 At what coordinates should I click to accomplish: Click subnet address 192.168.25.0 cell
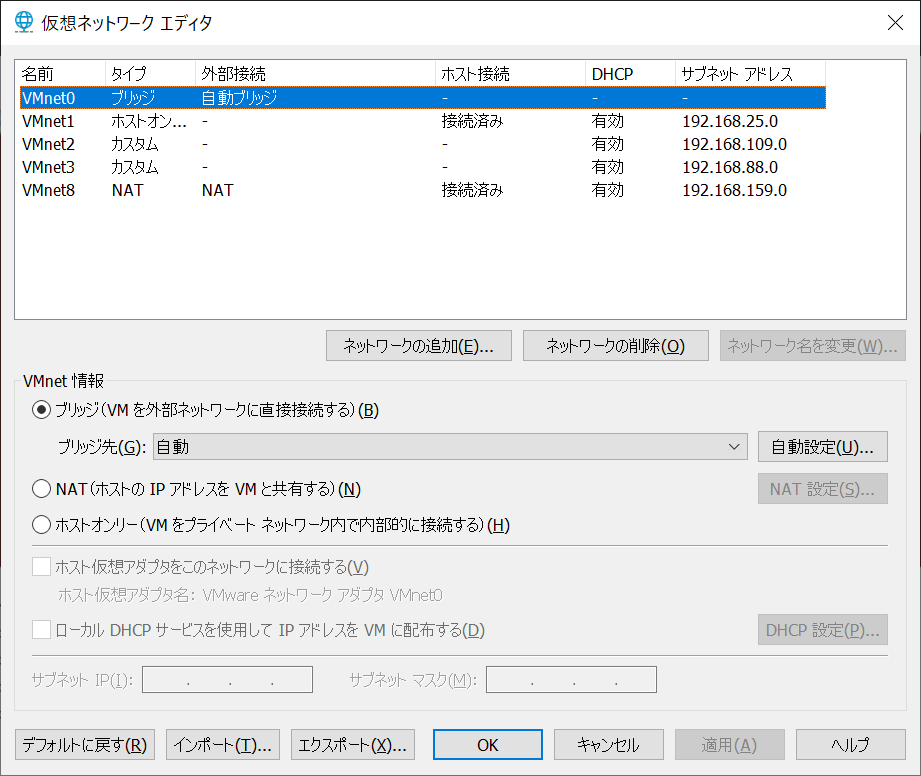(x=730, y=121)
